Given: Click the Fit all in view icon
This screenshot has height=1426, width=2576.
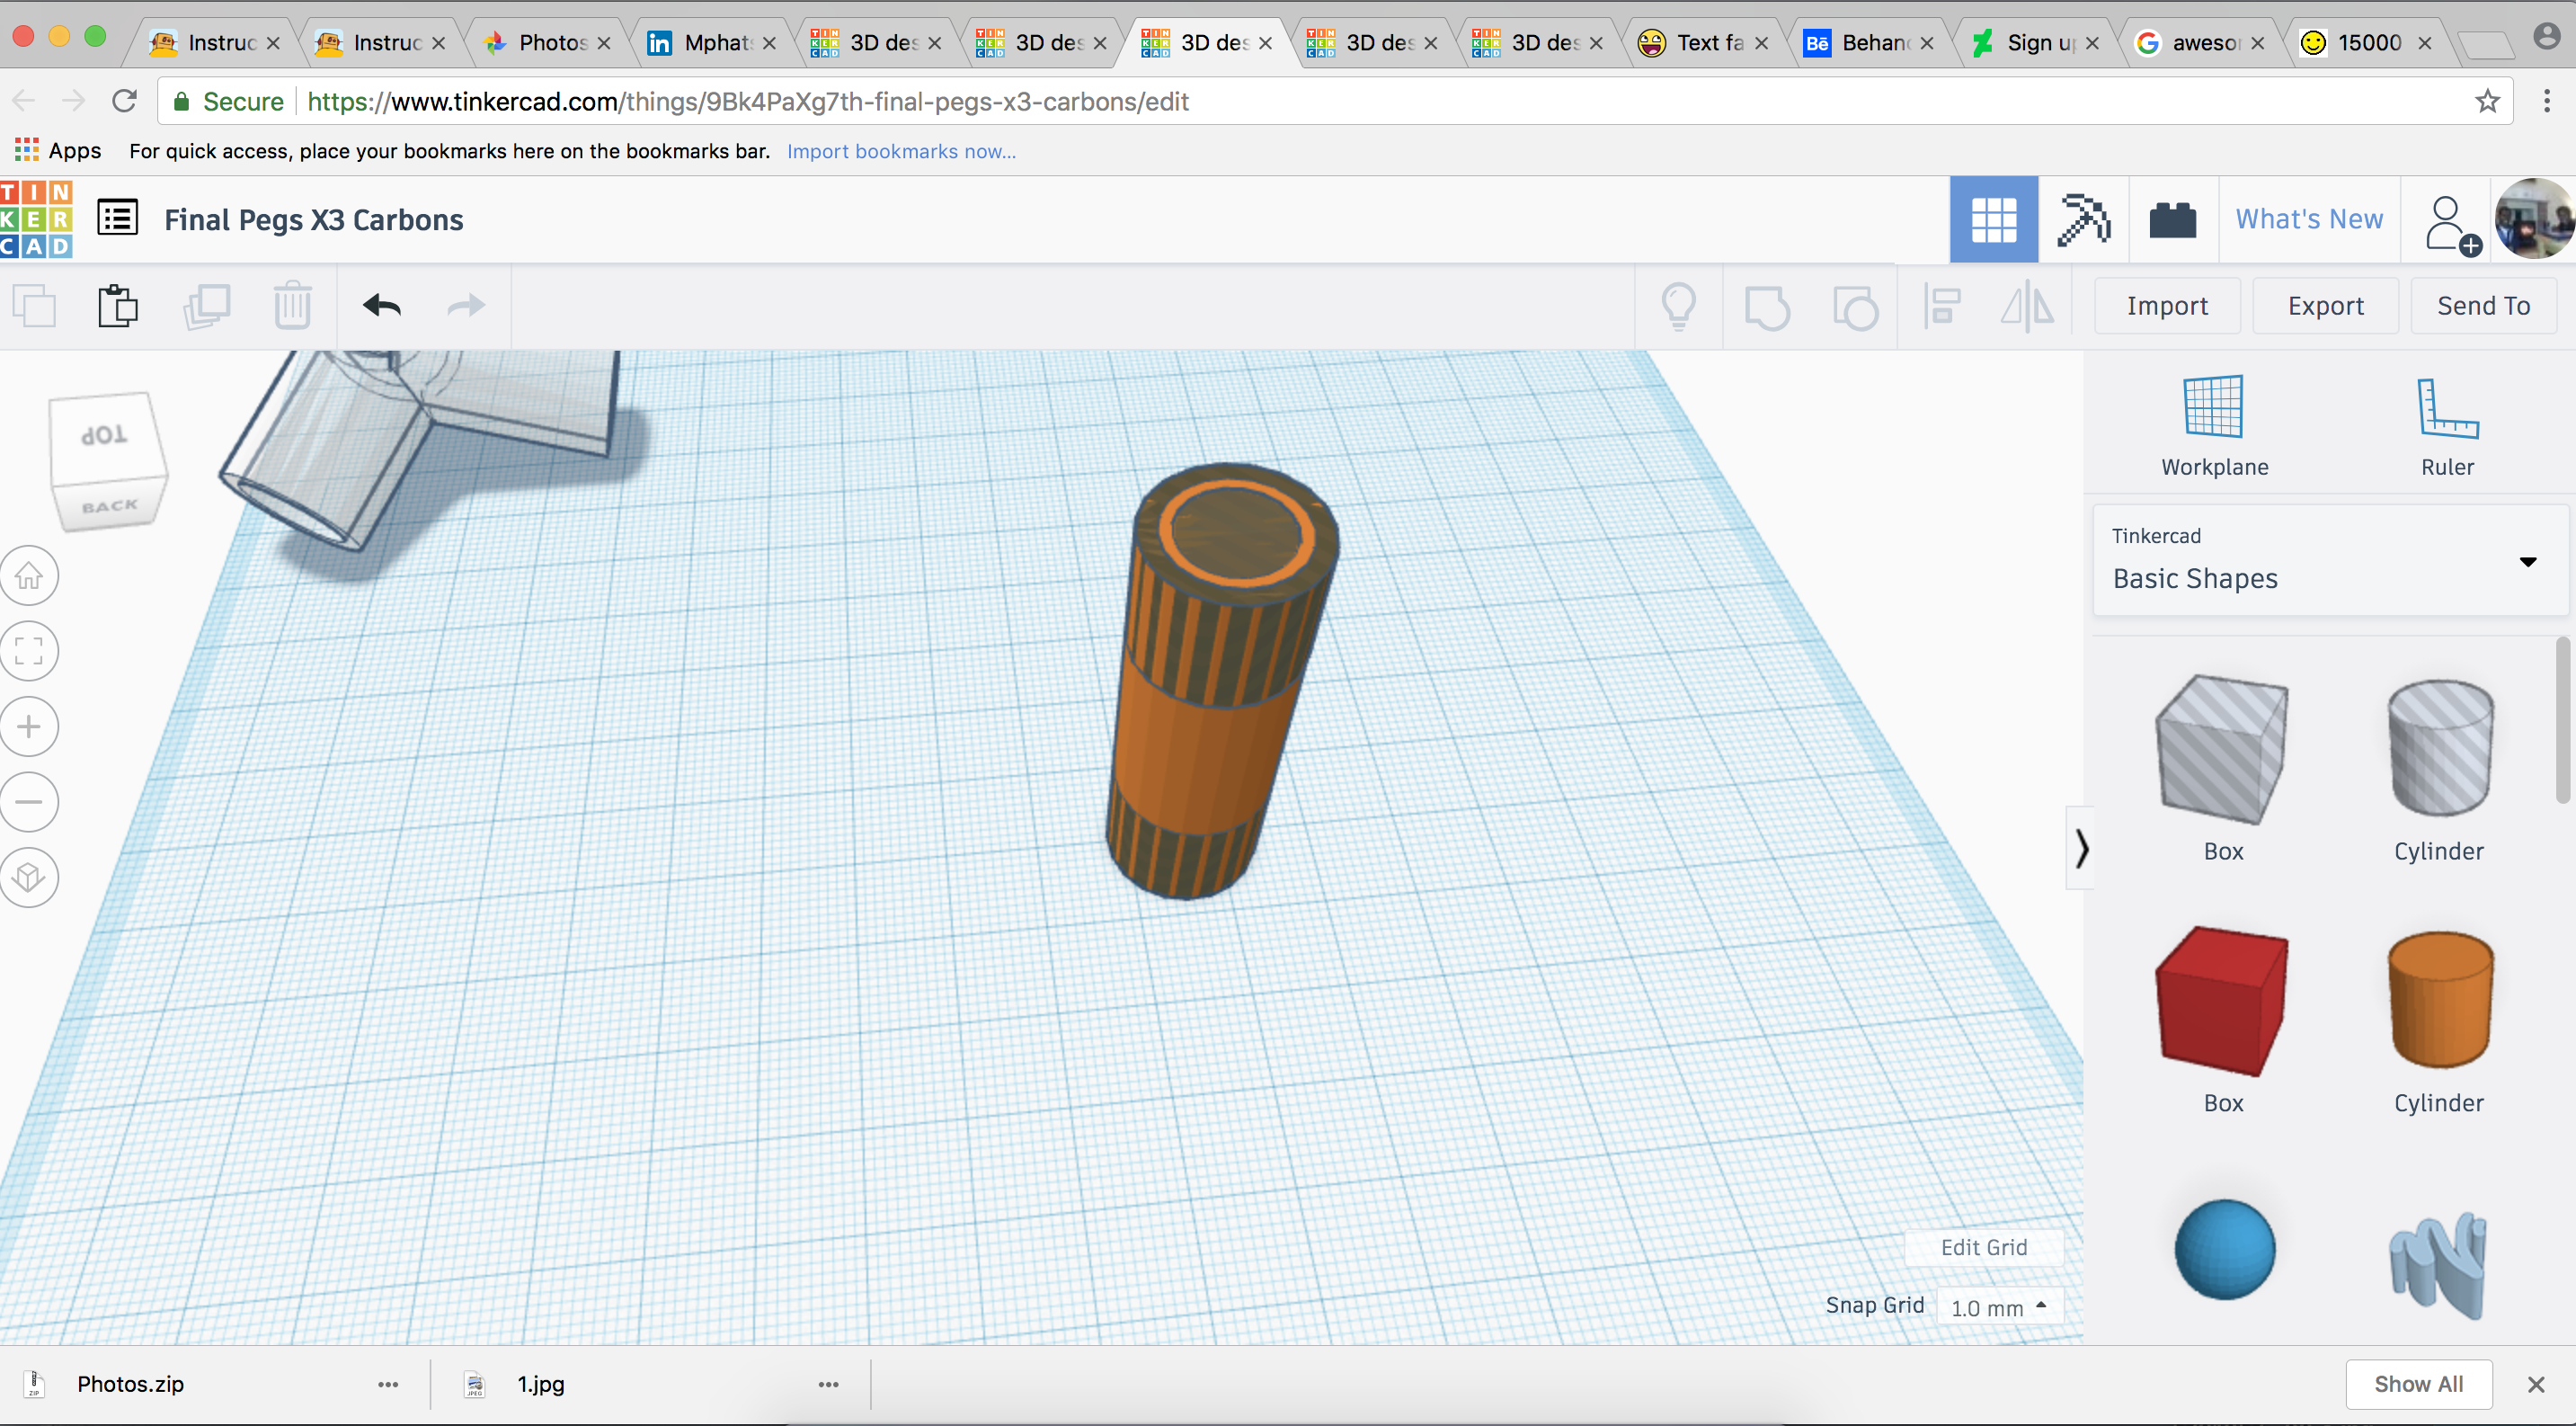Looking at the screenshot, I should click(29, 651).
